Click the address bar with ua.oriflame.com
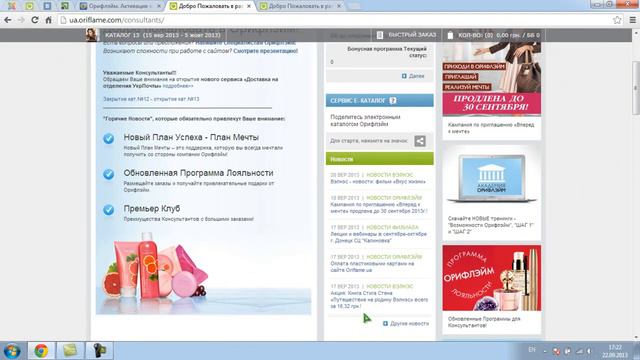This screenshot has width=640, height=360. pos(335,20)
